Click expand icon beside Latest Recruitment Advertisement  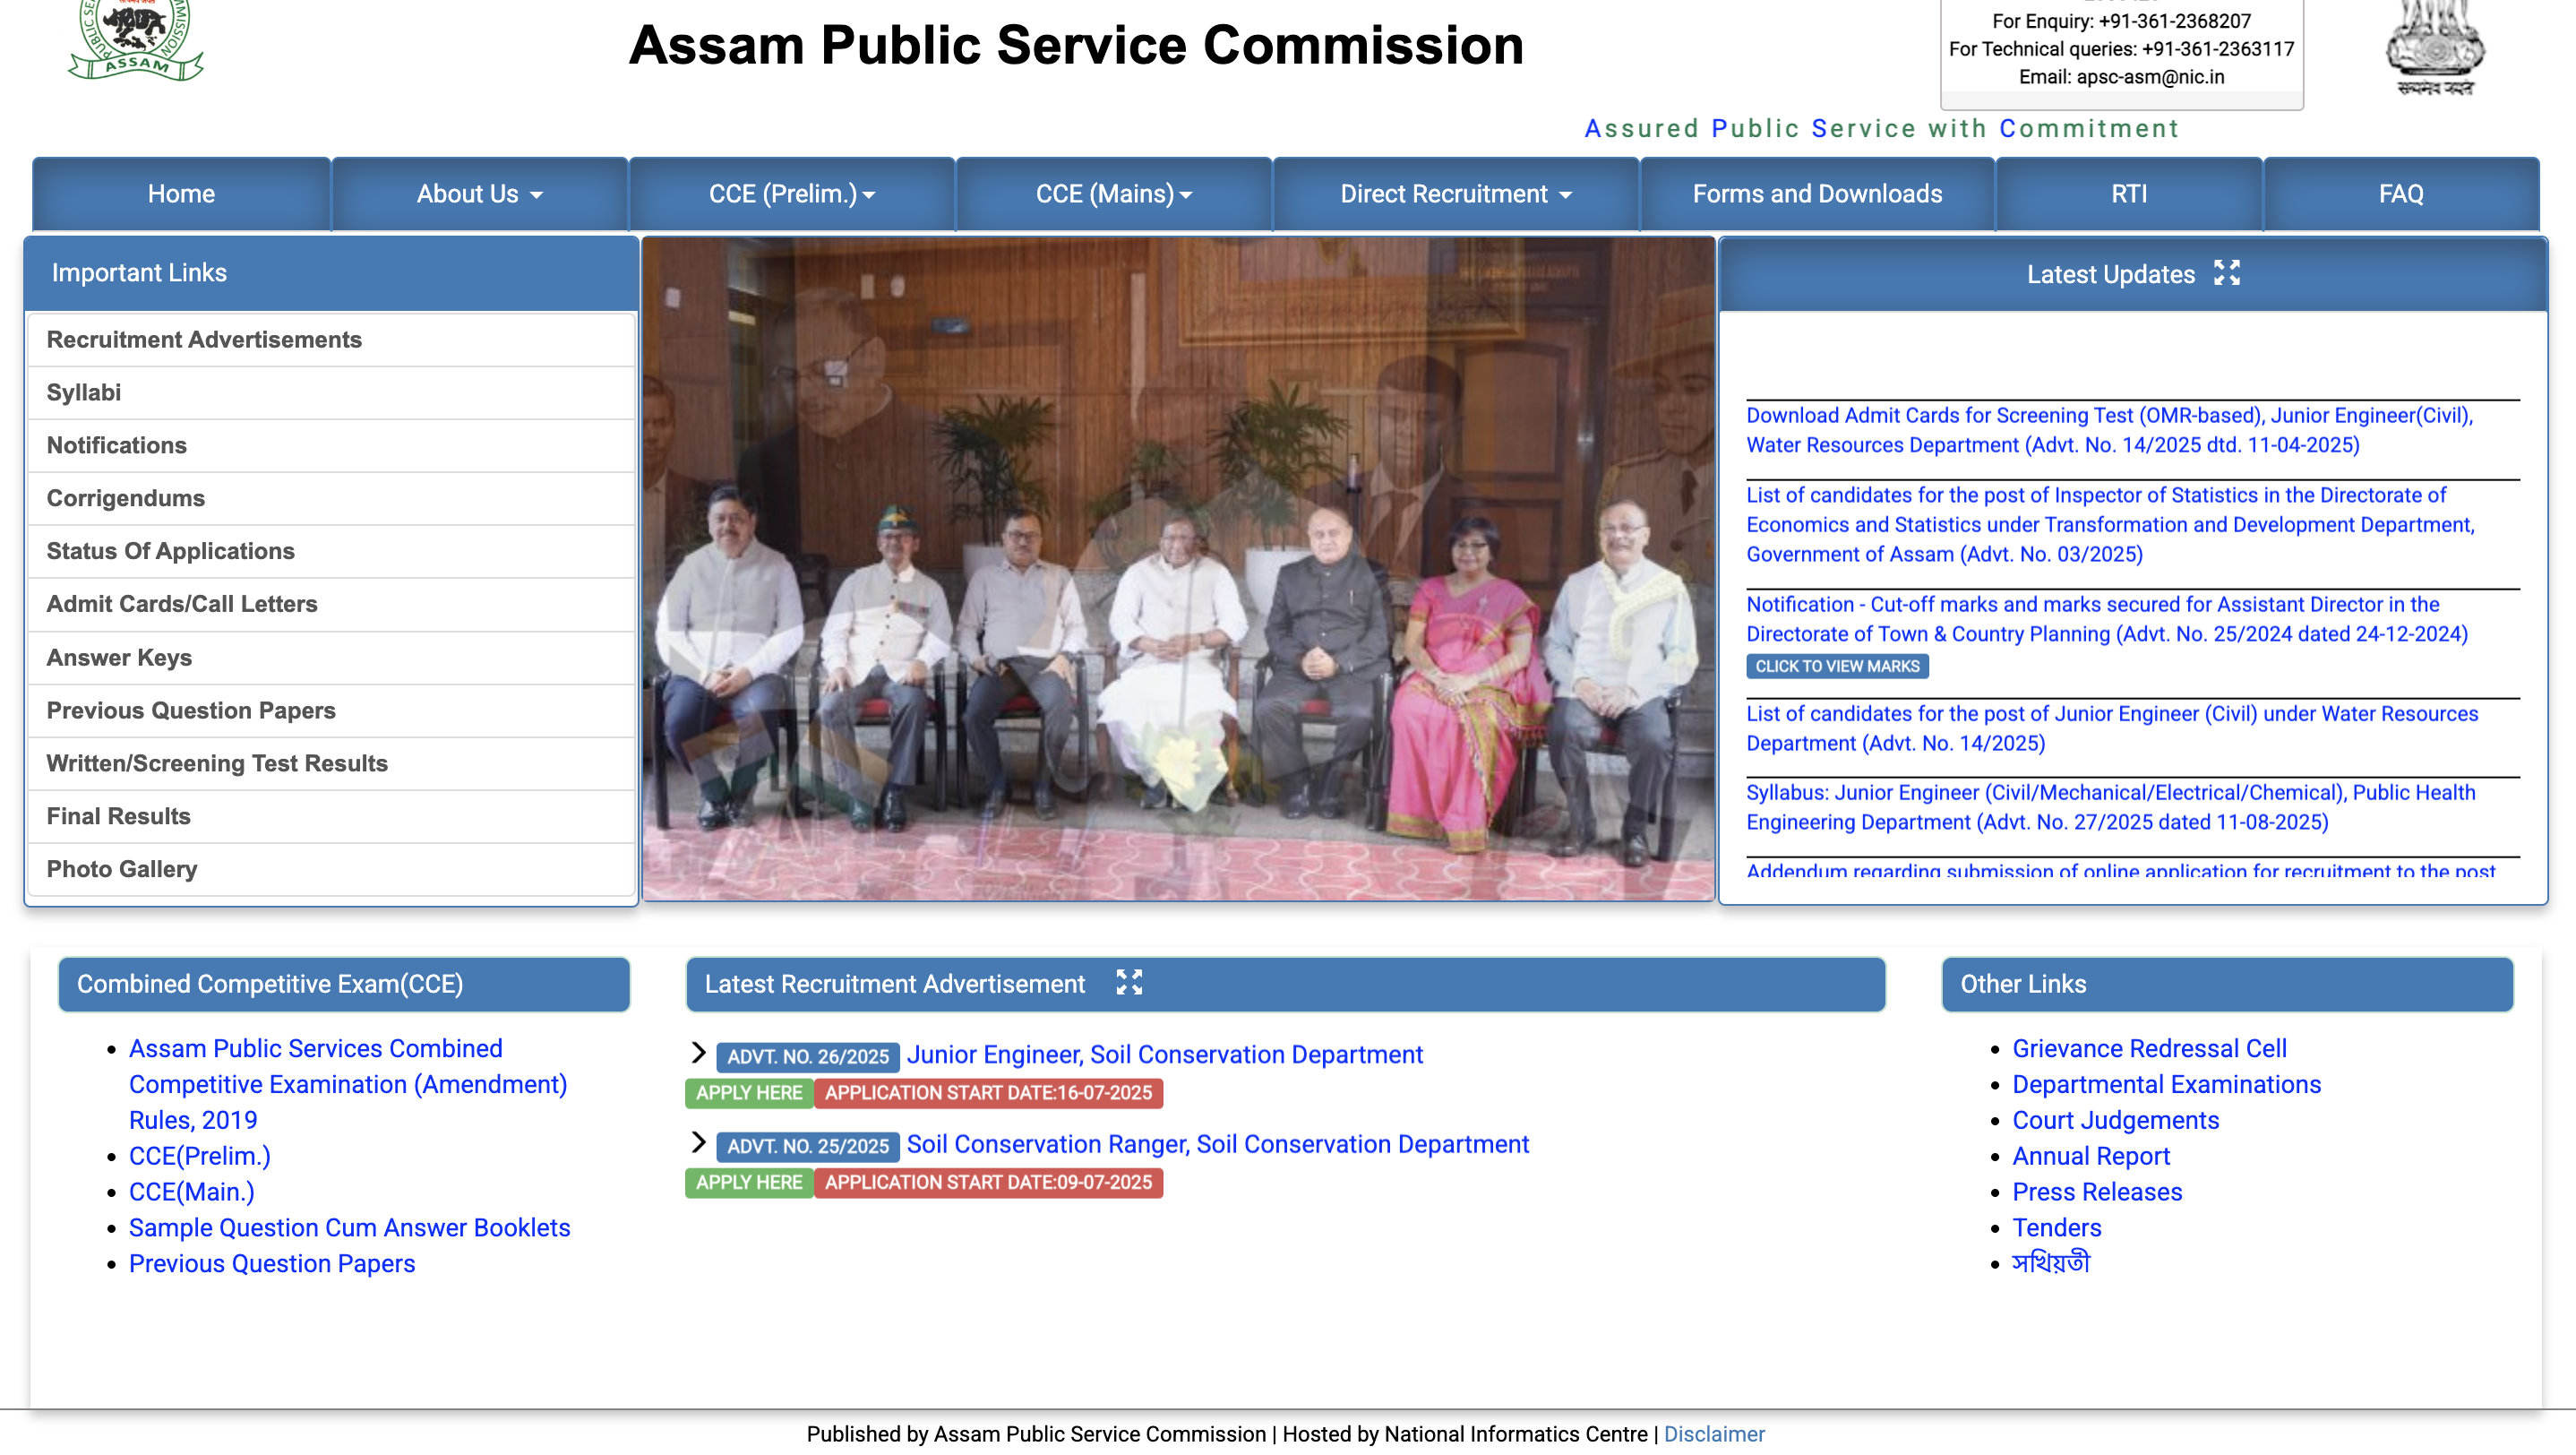coord(1128,982)
